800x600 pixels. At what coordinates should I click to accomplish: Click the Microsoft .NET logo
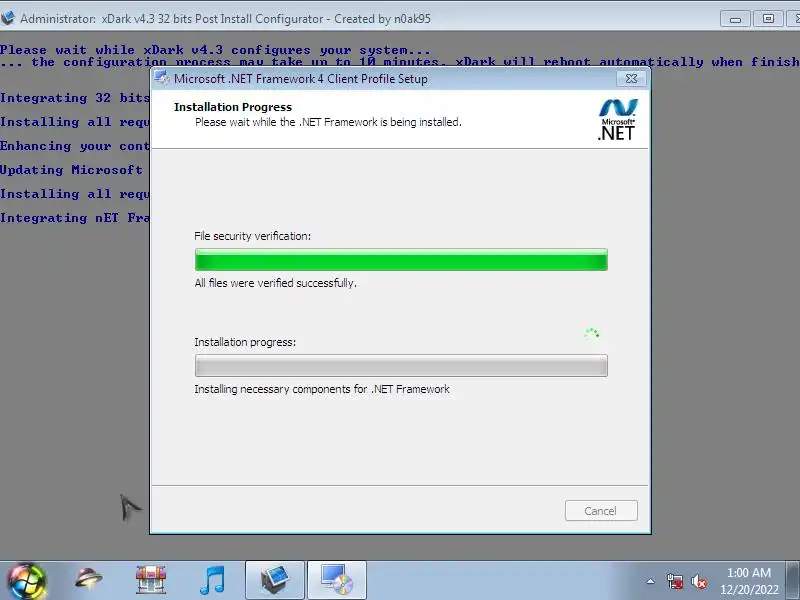[617, 120]
